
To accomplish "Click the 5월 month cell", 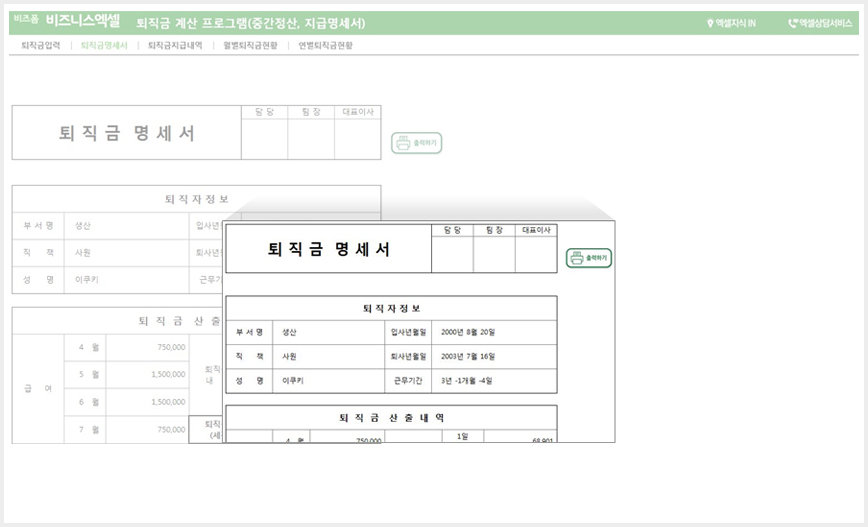I will tap(85, 375).
